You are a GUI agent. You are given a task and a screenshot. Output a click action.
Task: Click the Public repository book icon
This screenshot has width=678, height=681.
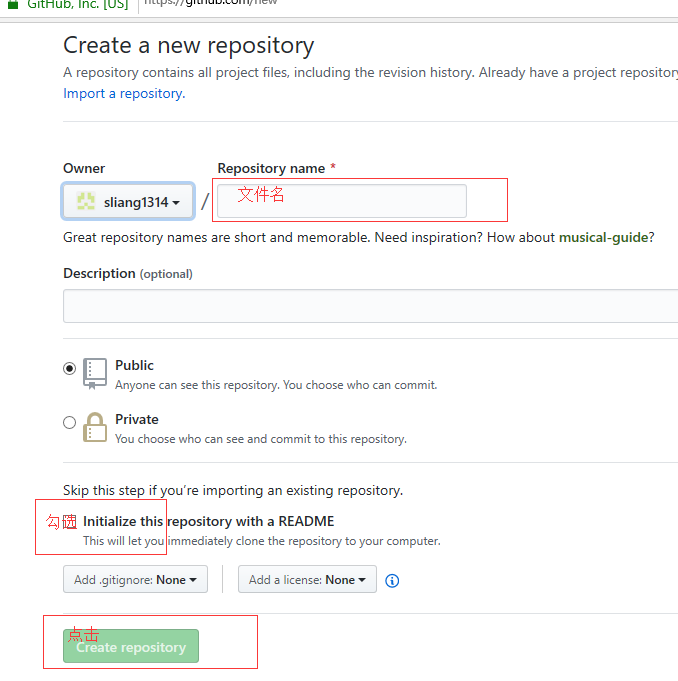tap(95, 374)
